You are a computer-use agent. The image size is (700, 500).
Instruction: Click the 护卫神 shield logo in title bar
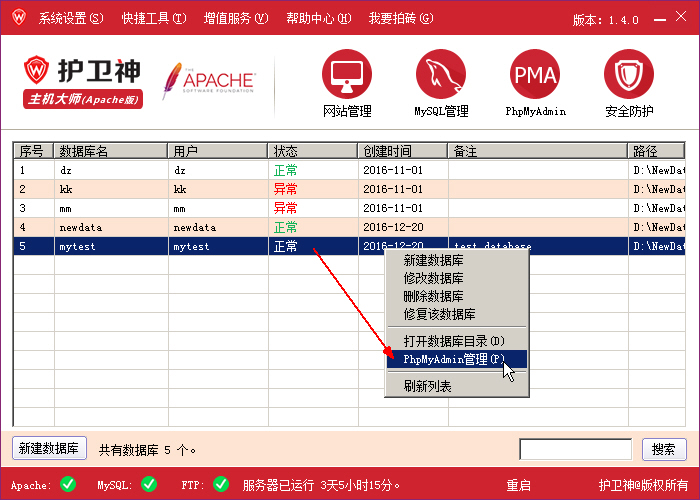(x=19, y=17)
